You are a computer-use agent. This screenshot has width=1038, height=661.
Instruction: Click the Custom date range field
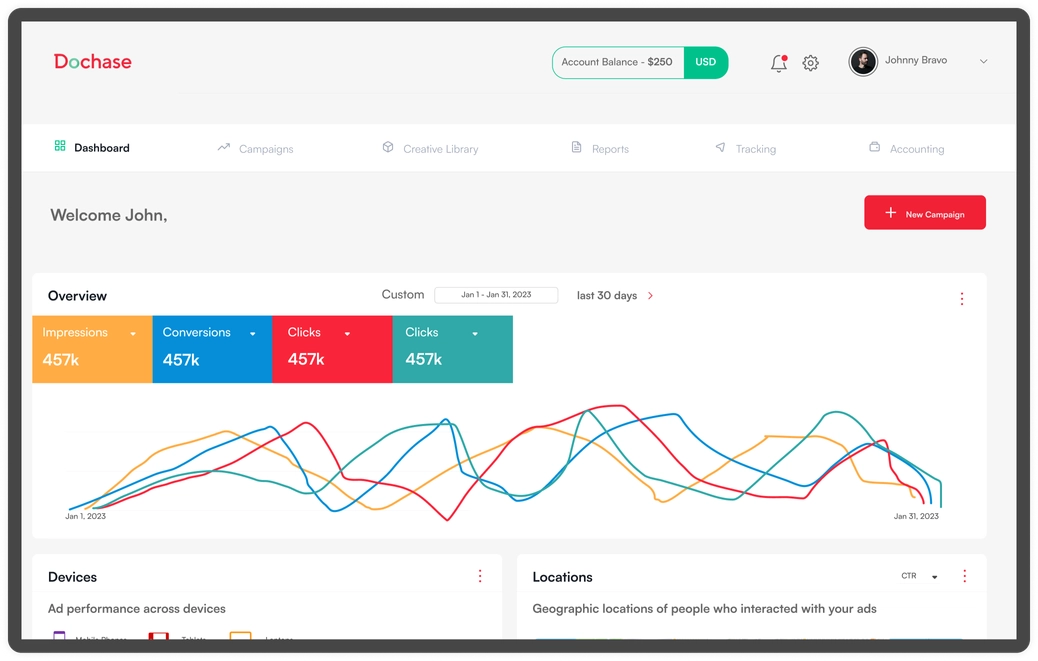click(x=496, y=295)
